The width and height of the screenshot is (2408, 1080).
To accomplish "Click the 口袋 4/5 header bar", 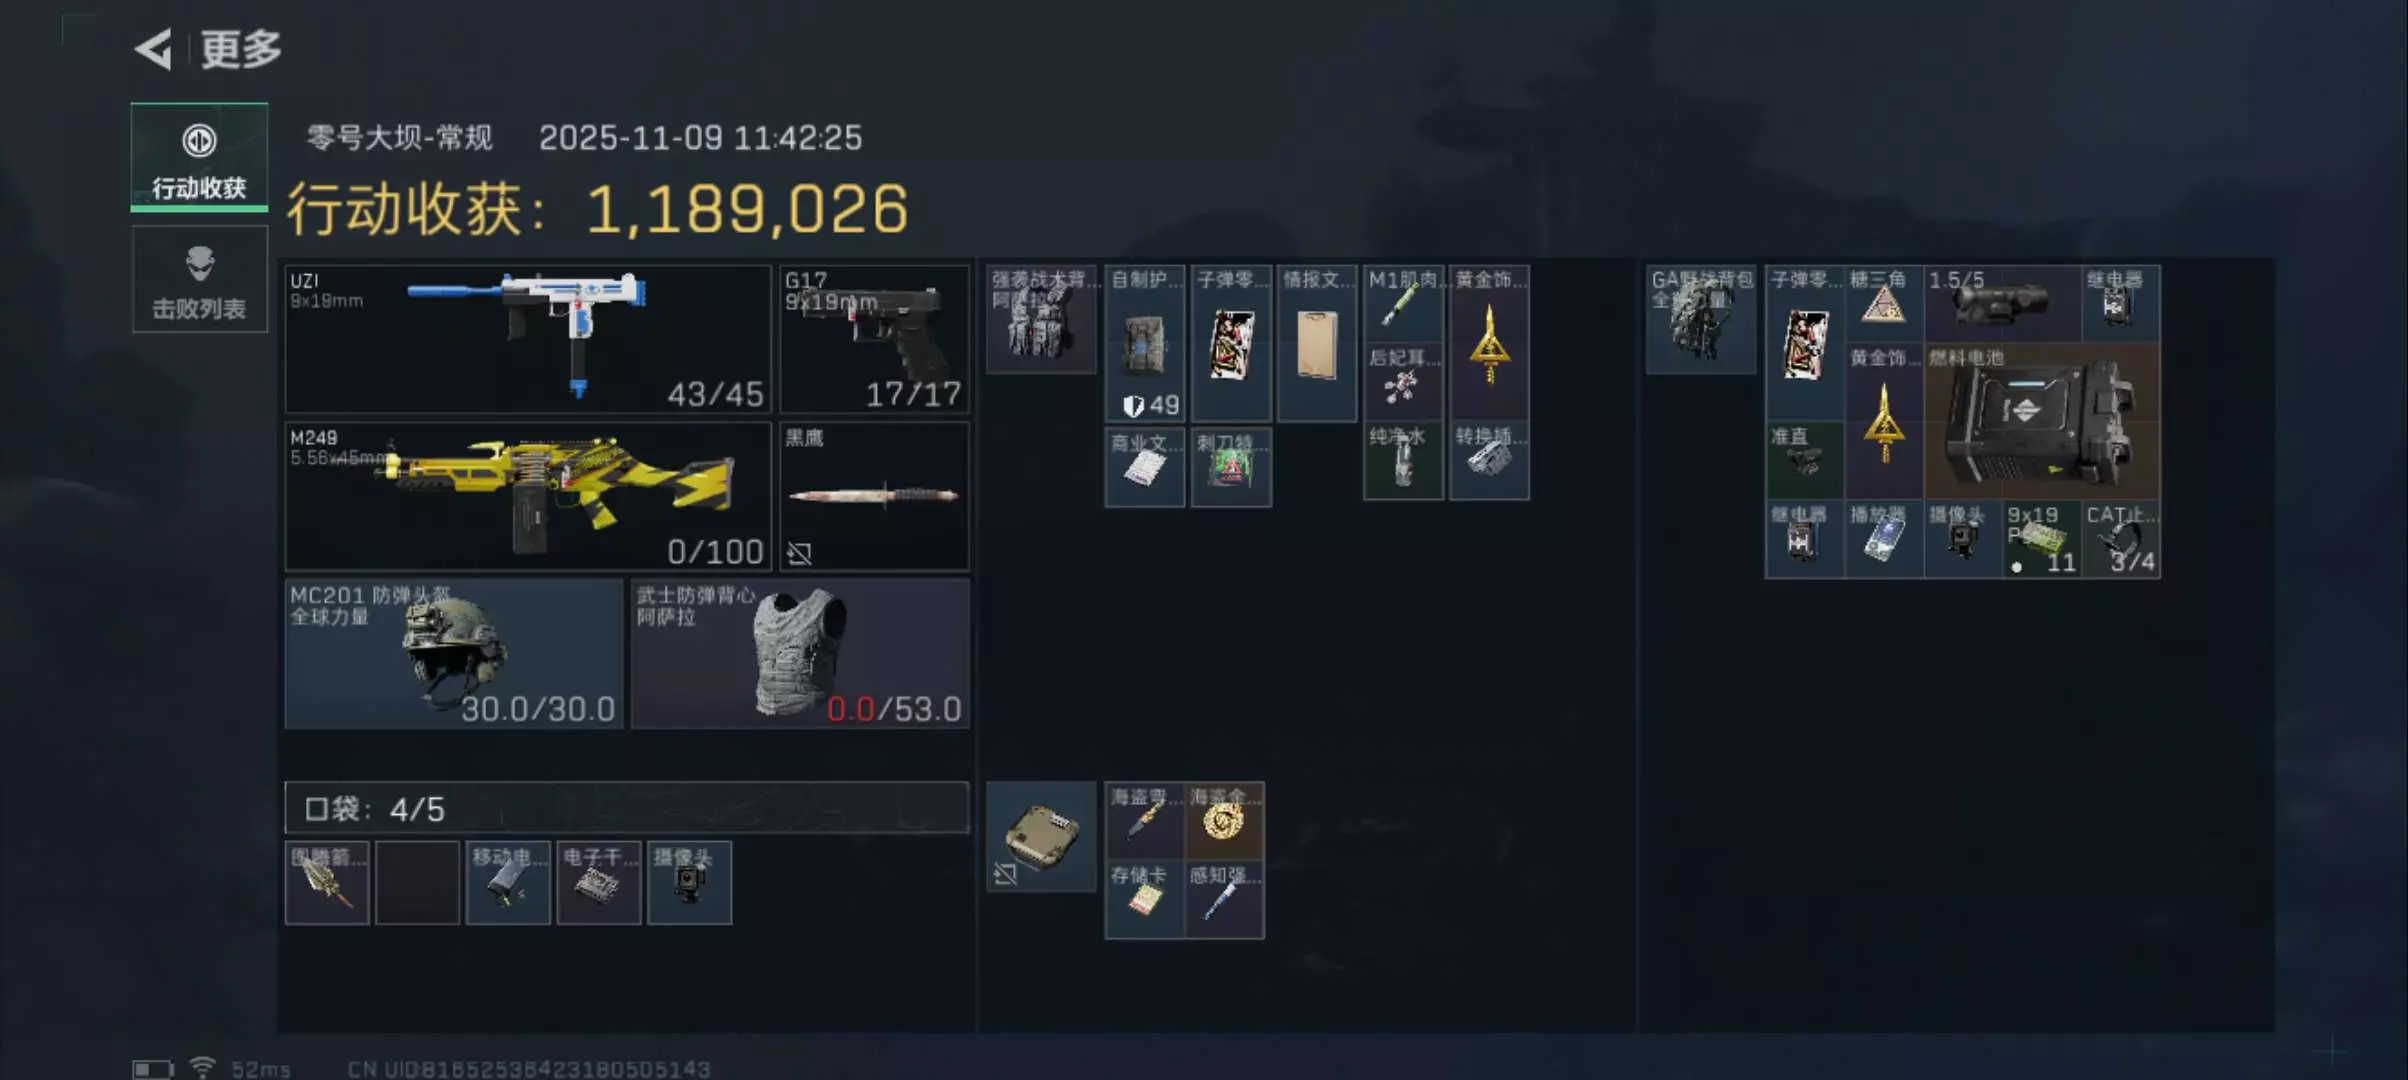I will (x=627, y=808).
